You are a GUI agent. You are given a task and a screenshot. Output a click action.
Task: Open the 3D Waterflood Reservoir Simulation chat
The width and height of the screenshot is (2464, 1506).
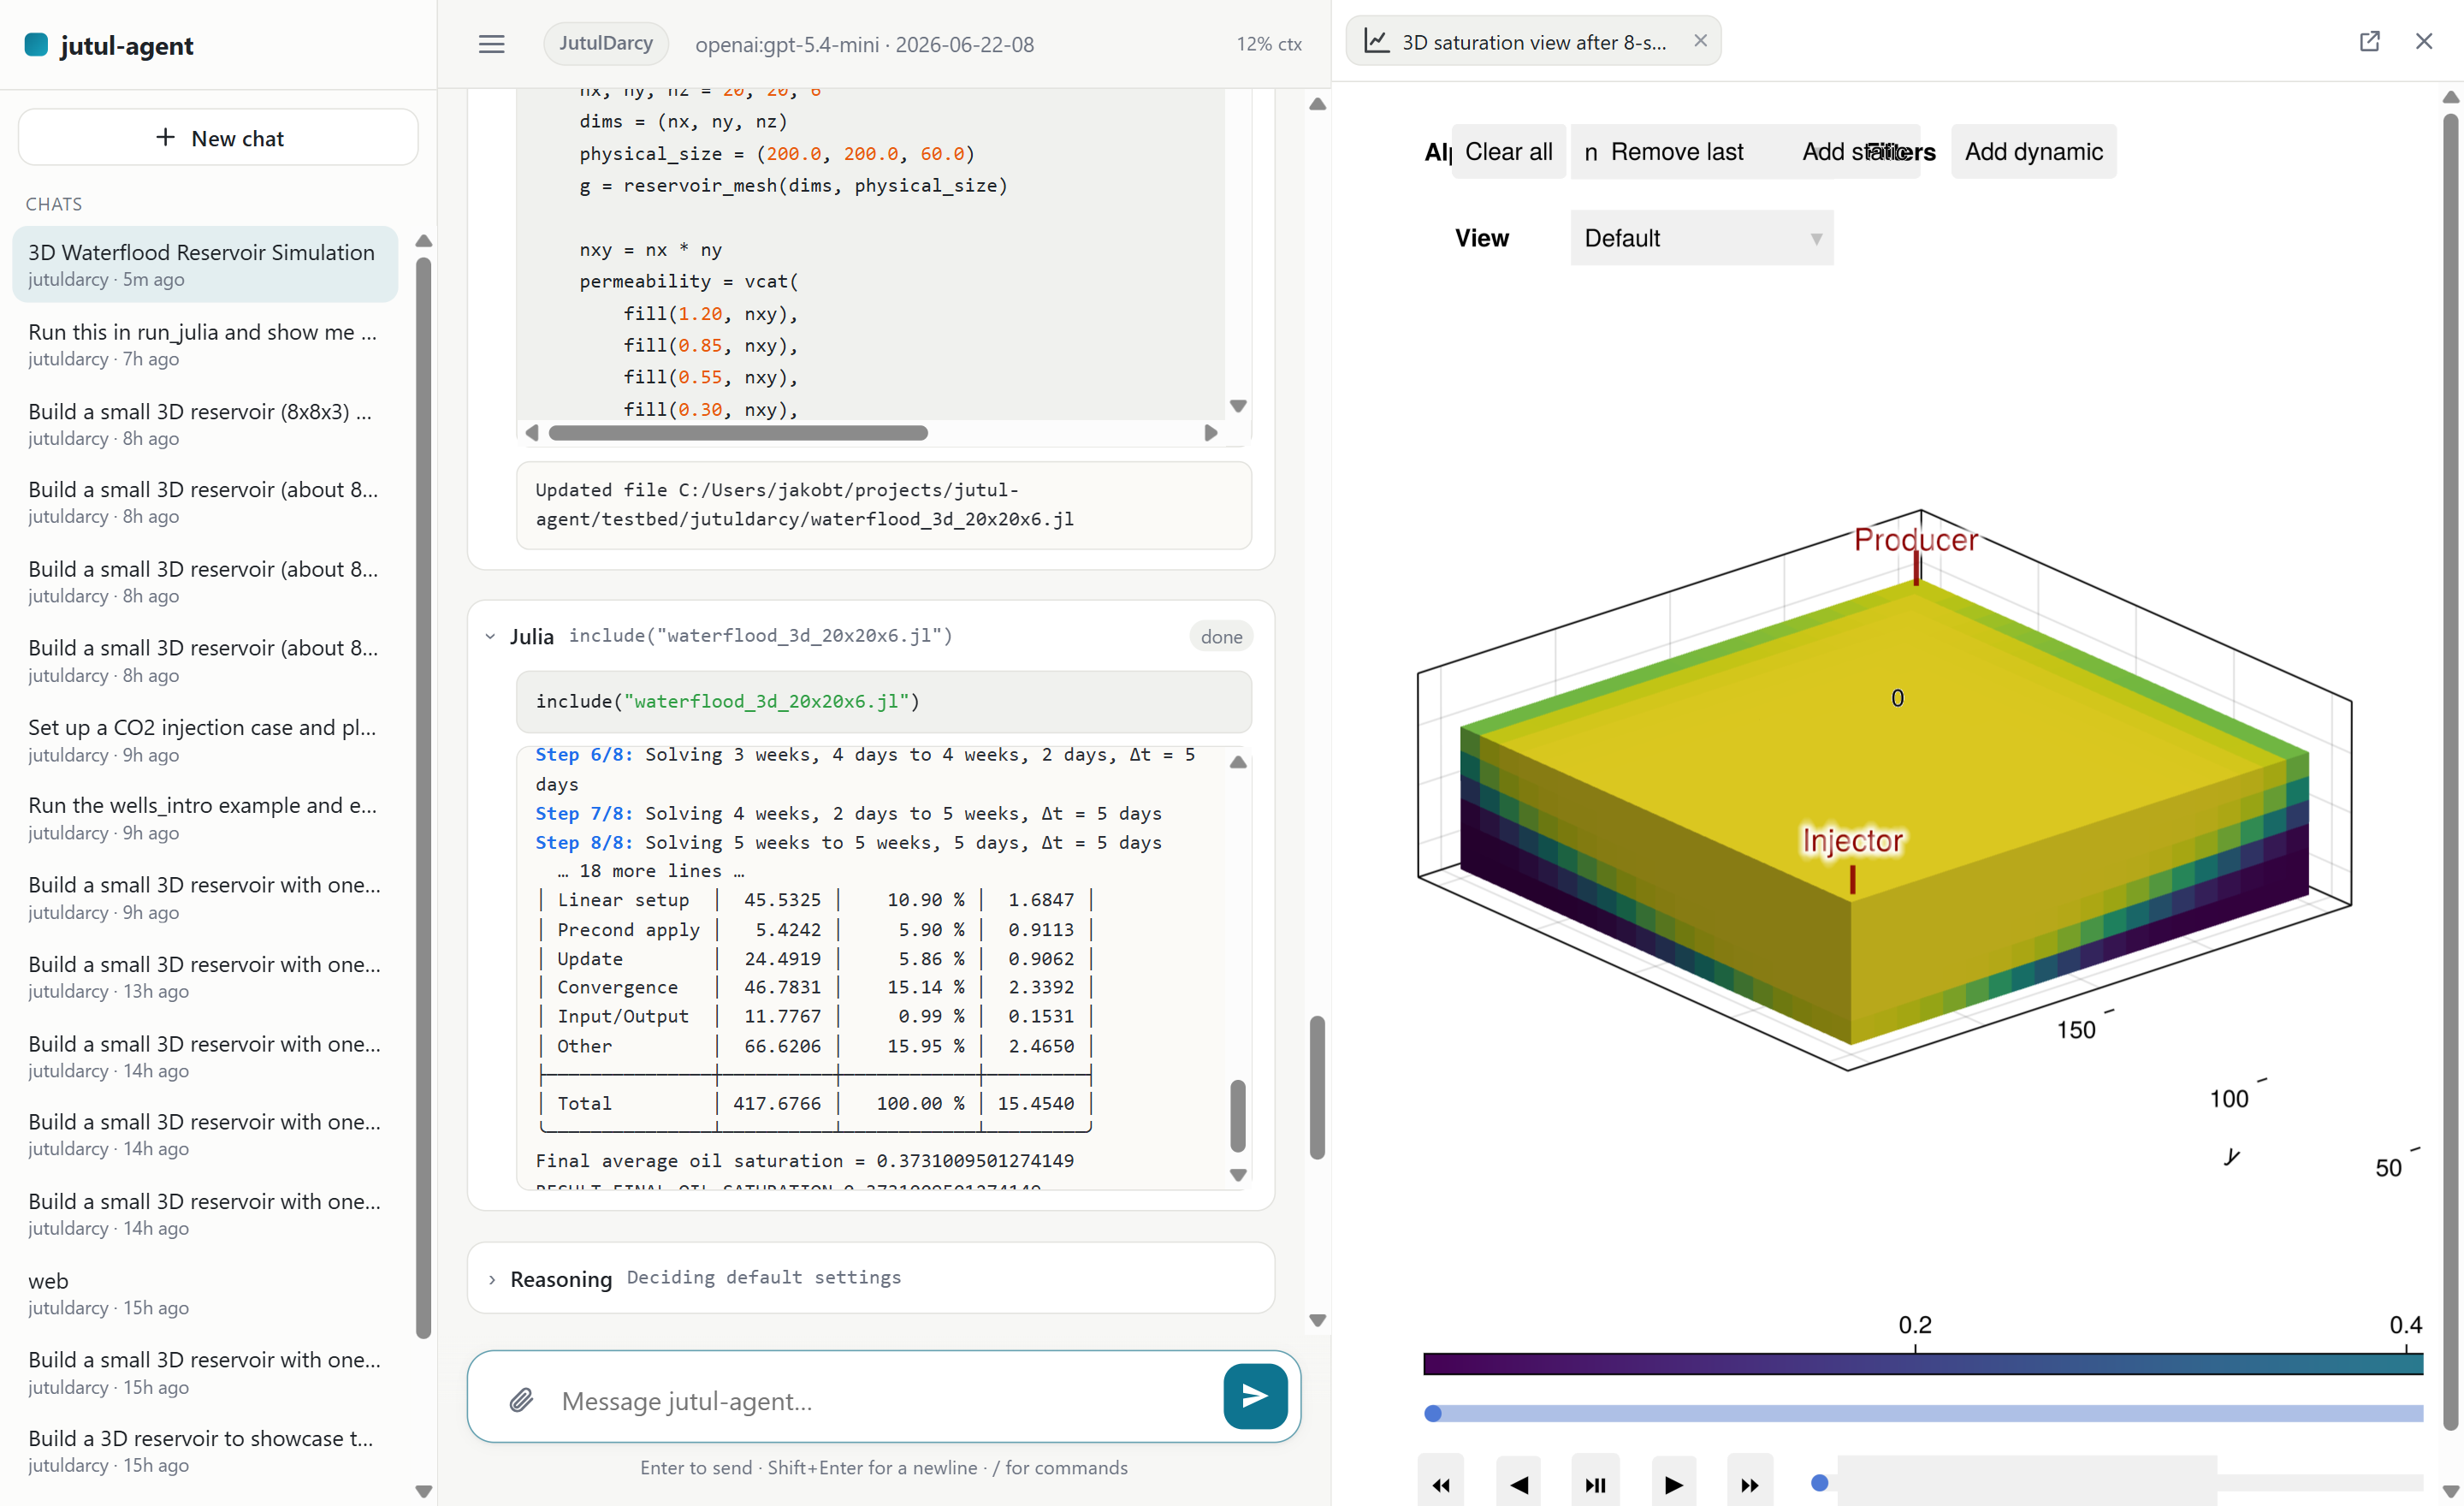click(x=206, y=264)
